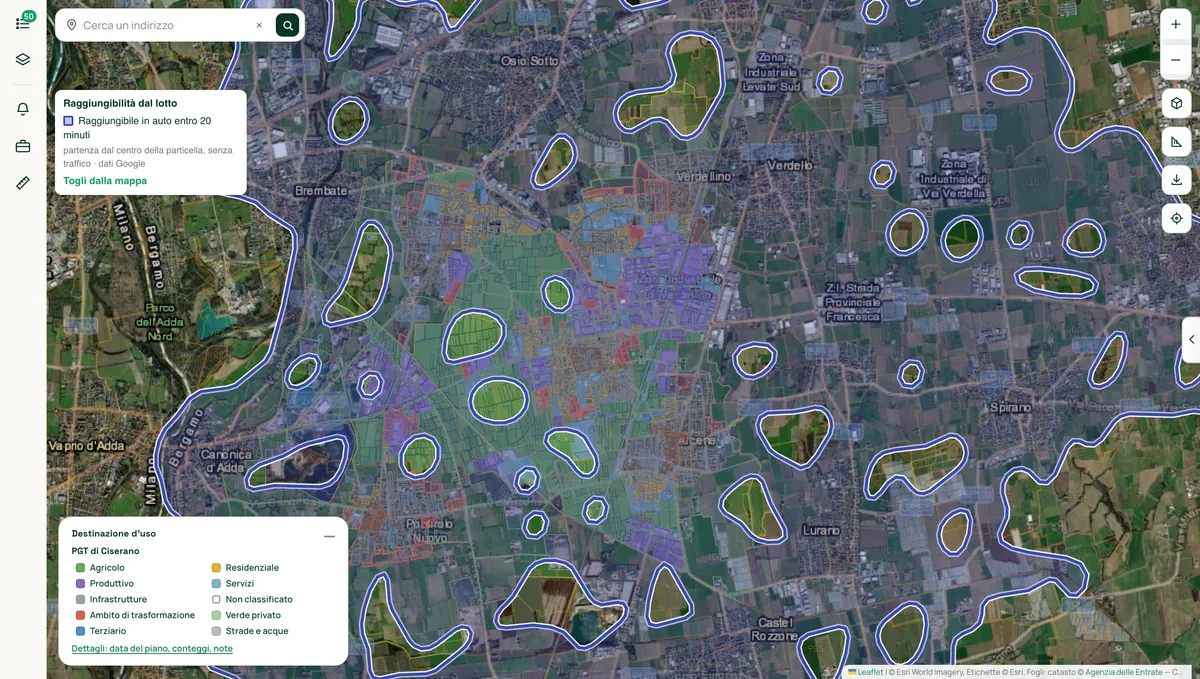The width and height of the screenshot is (1200, 679).
Task: Click the location pin icon in the search bar
Action: pos(71,25)
